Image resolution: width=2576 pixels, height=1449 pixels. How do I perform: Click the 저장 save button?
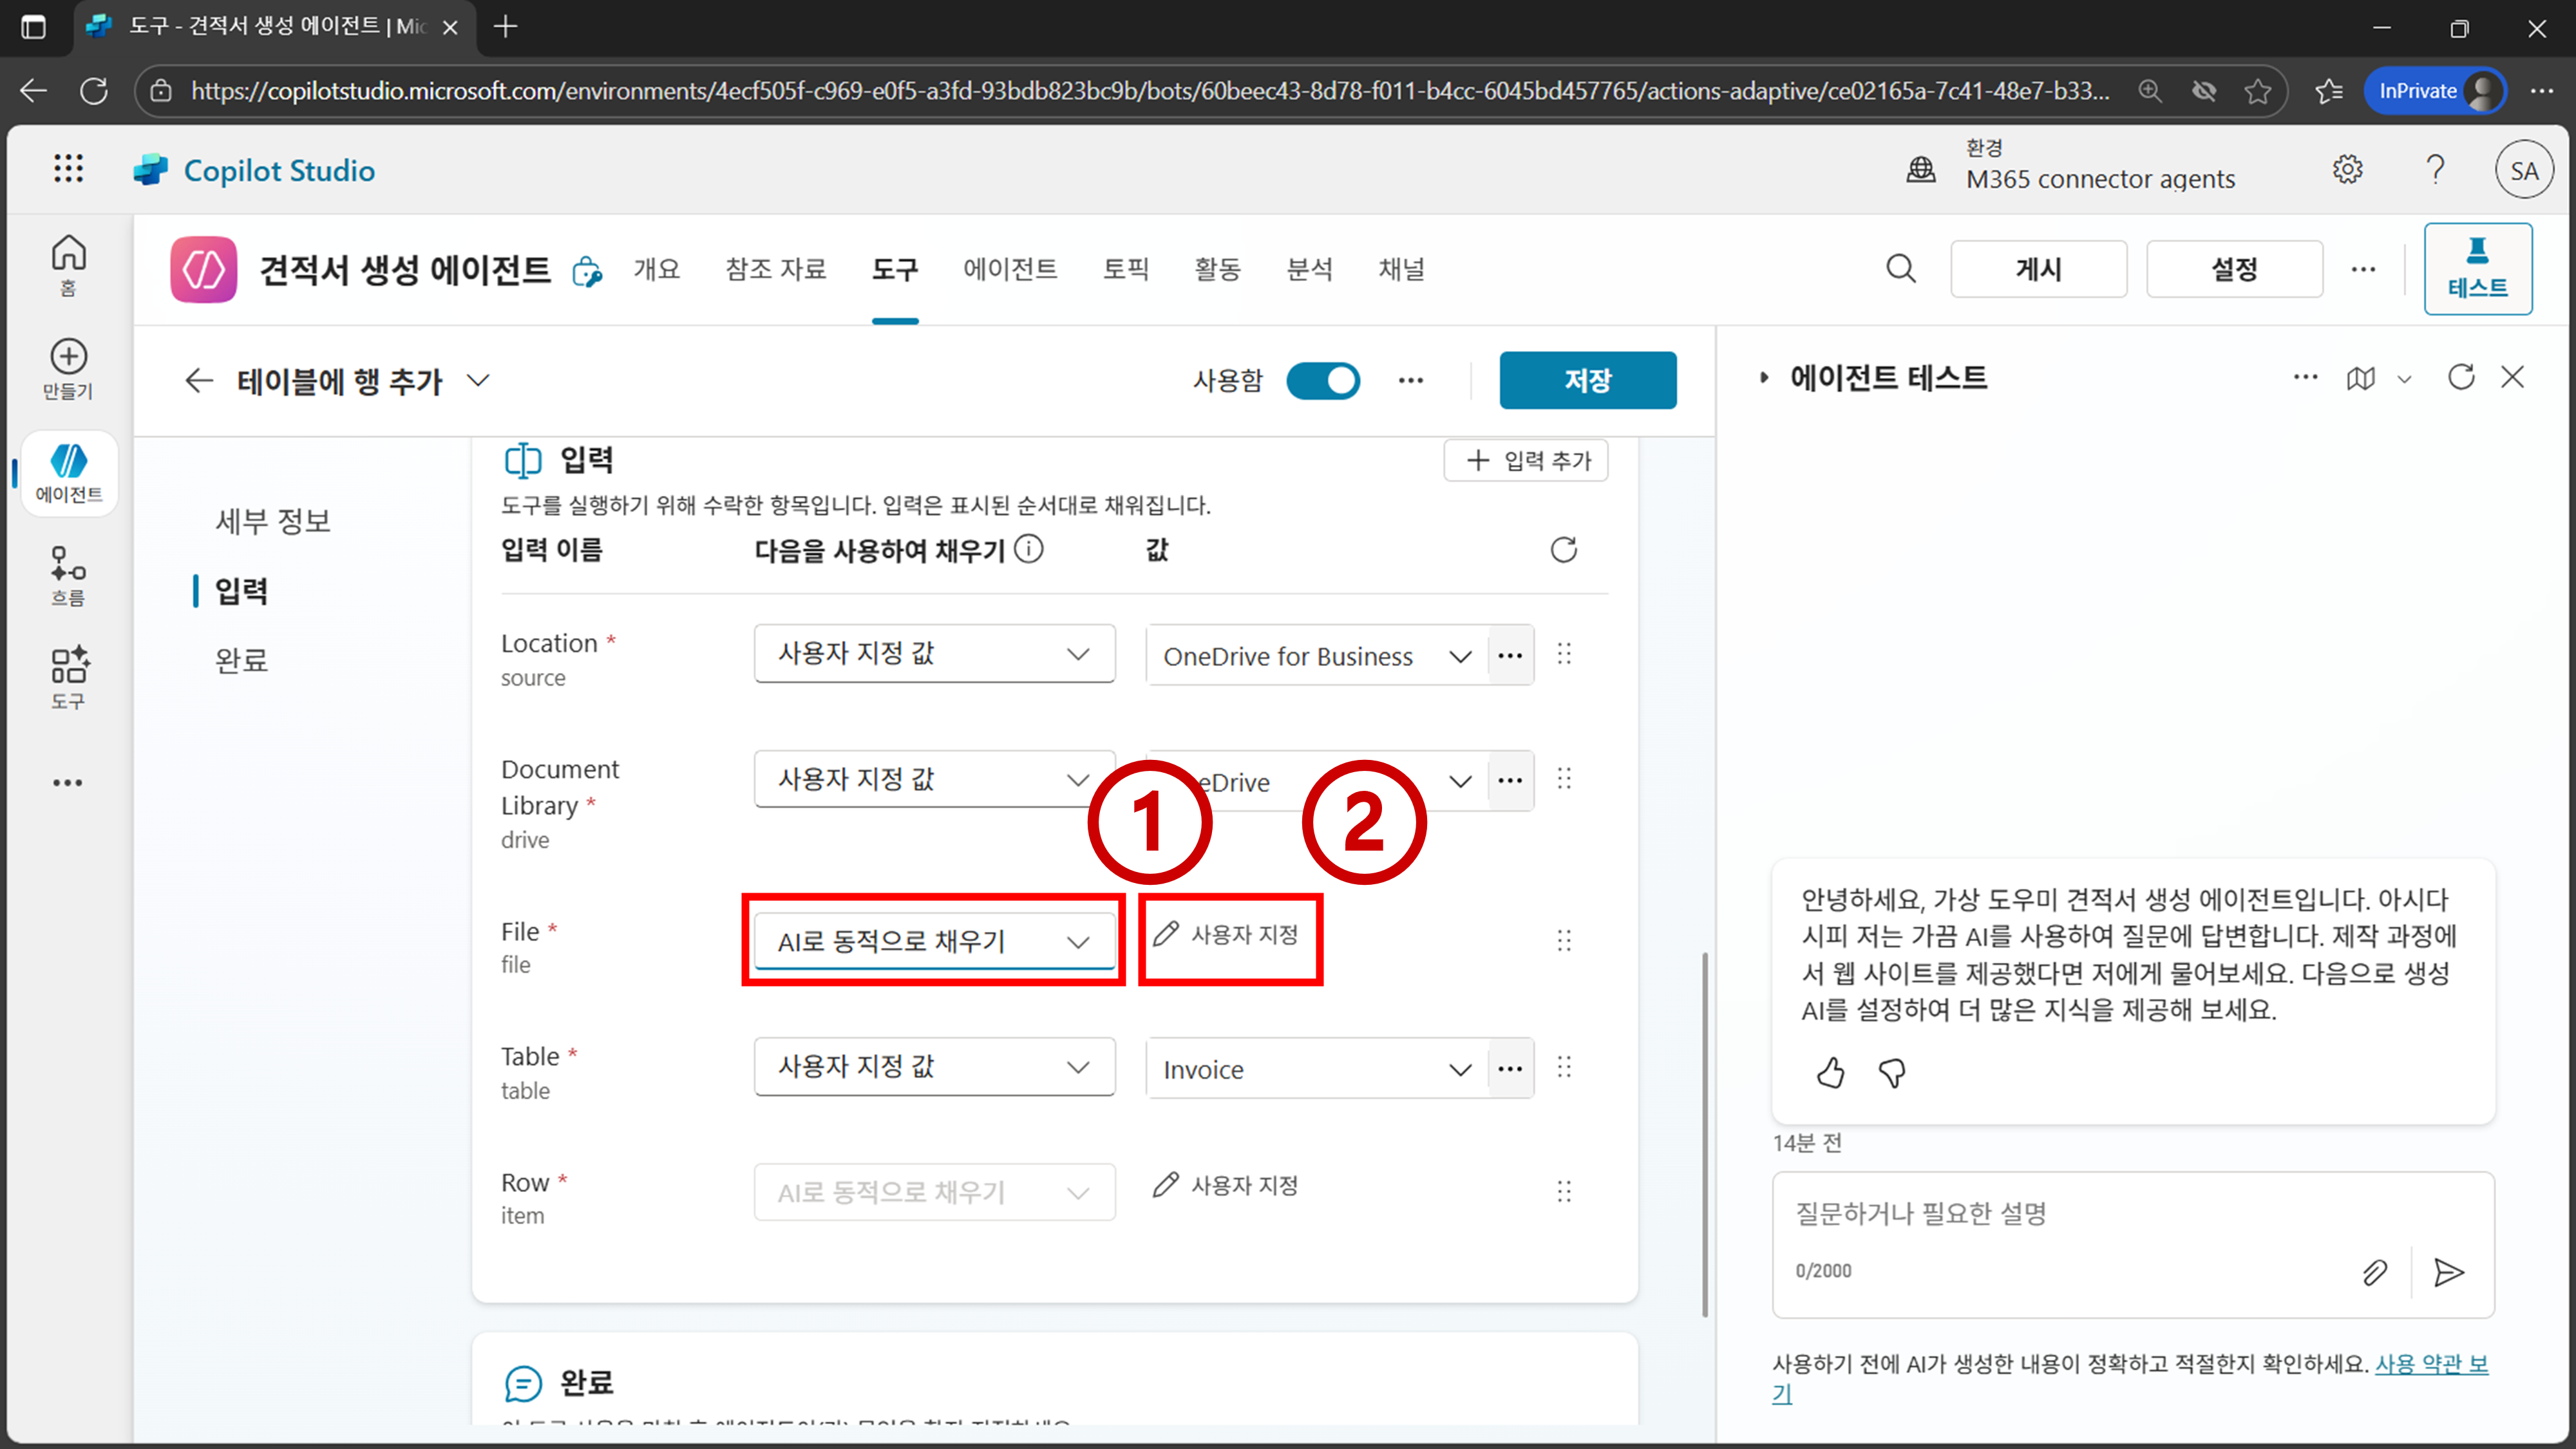[x=1587, y=380]
